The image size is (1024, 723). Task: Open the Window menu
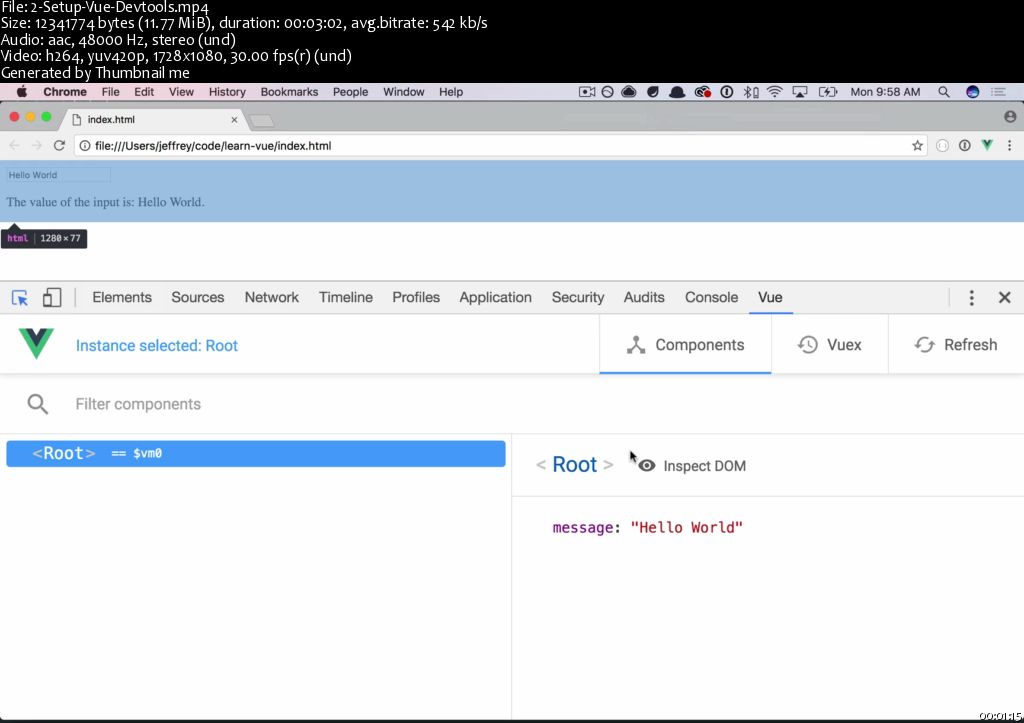click(403, 92)
